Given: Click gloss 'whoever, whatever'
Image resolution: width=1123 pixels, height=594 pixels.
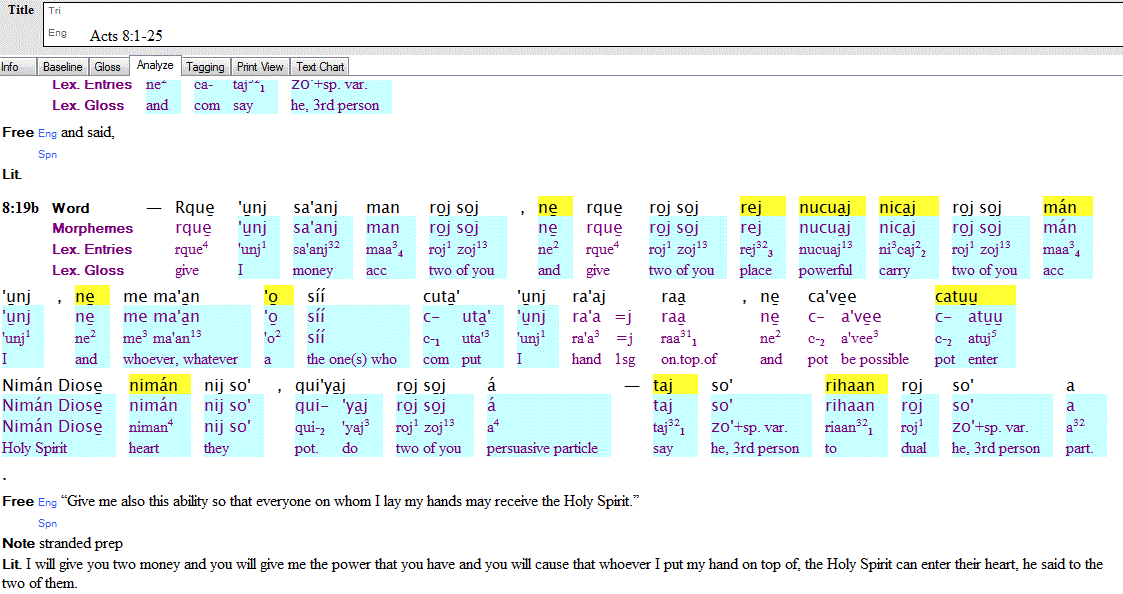Looking at the screenshot, I should [x=180, y=359].
